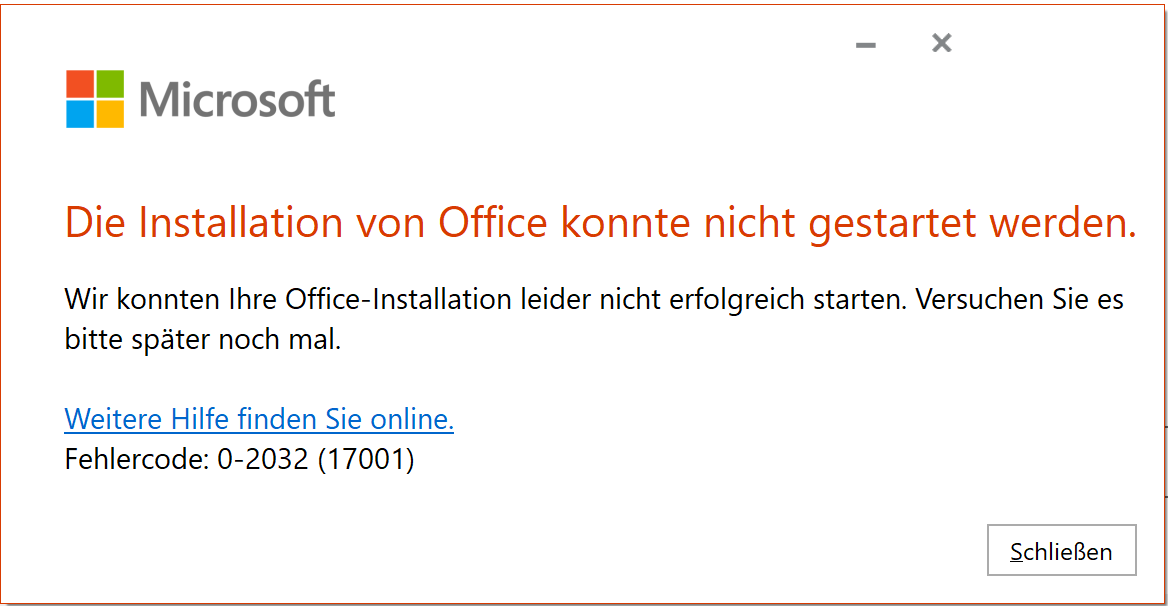Open the 'Weitere Hilfe finden Sie online' link
1168x606 pixels.
point(259,419)
